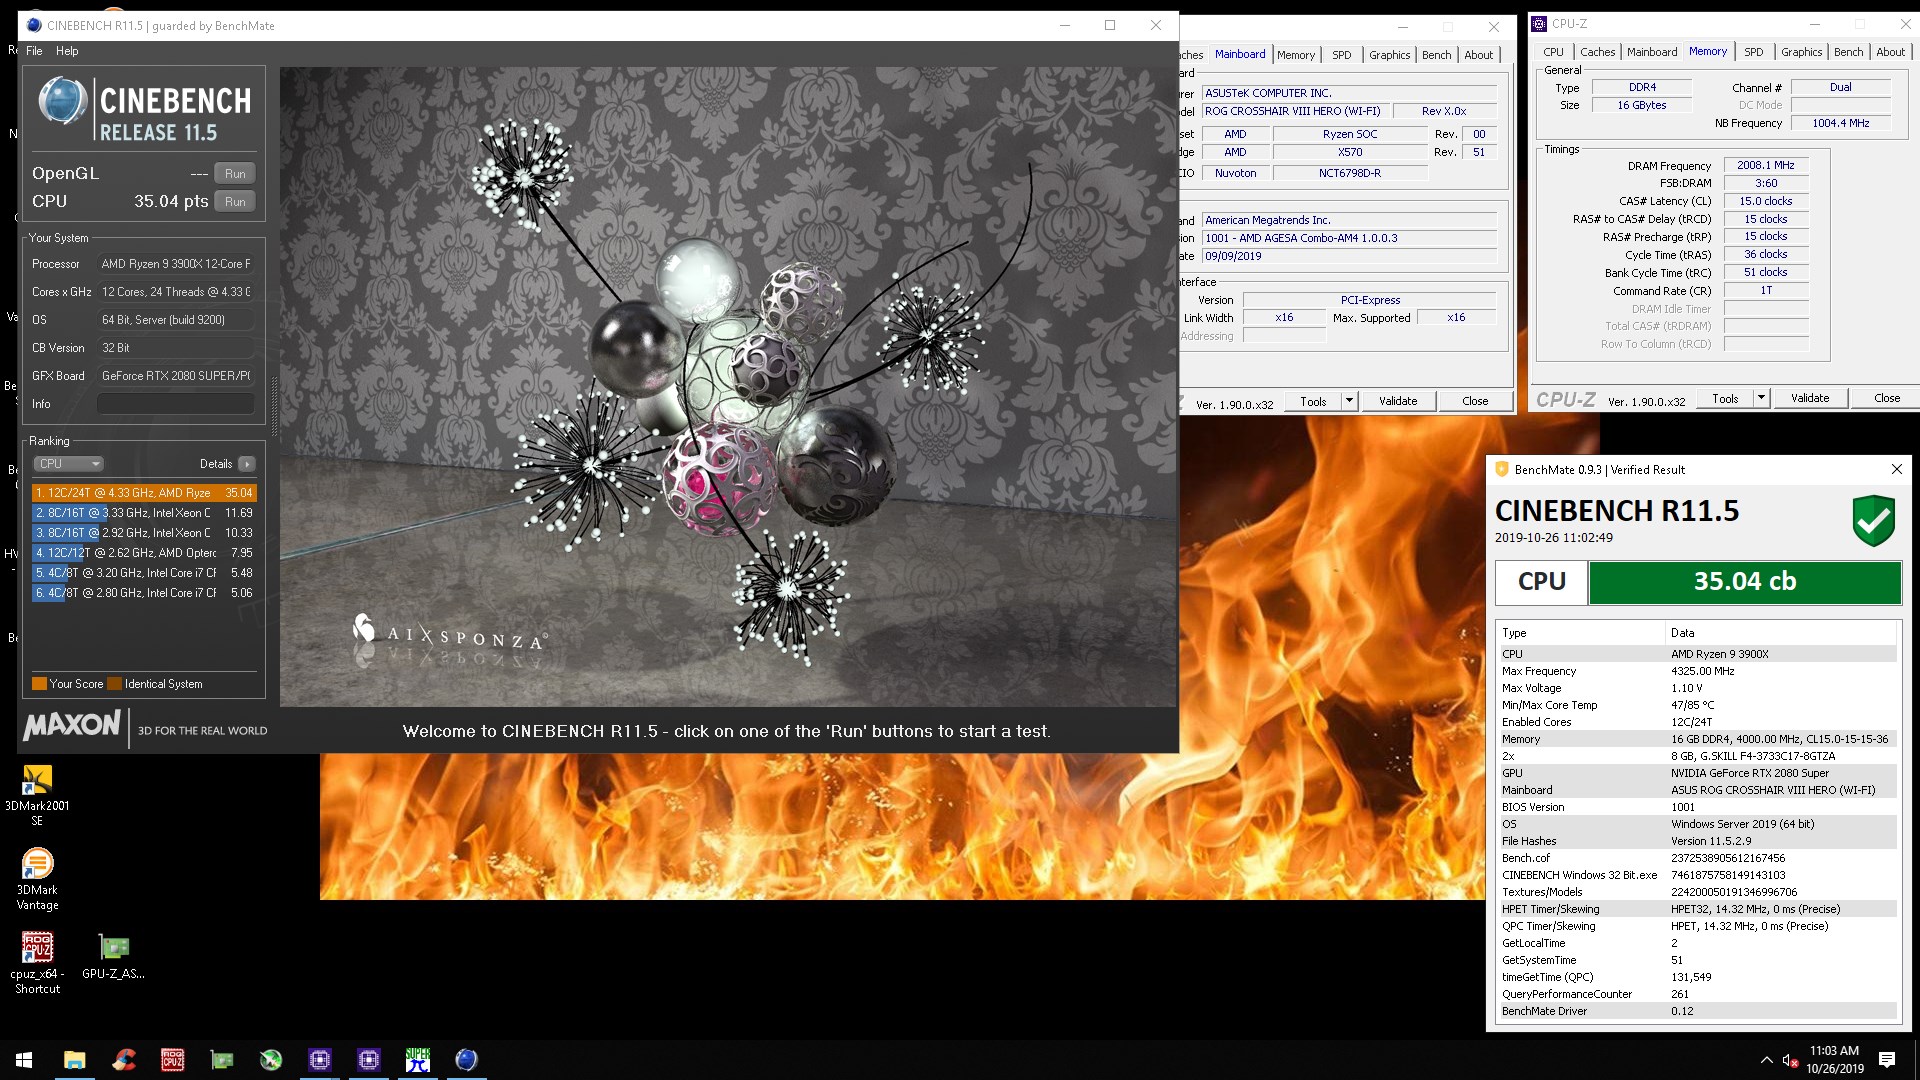The image size is (1920, 1080).
Task: Click the rendered Cinebench scene image
Action: 728,387
